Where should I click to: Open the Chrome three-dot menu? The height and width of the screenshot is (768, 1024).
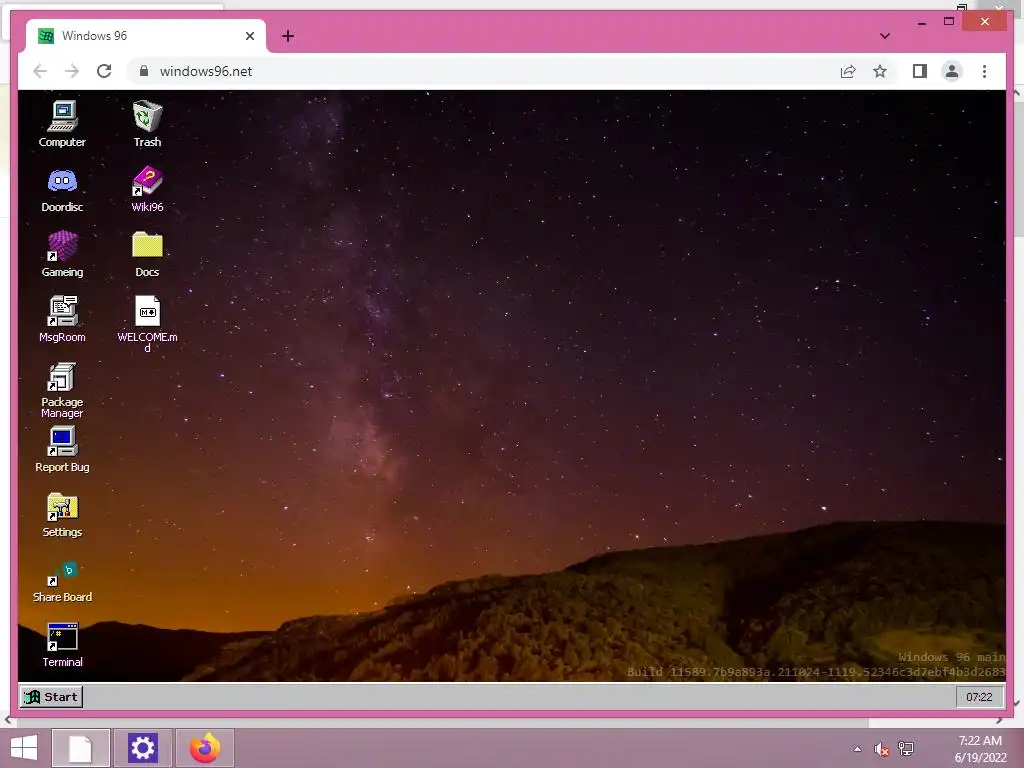pyautogui.click(x=984, y=71)
